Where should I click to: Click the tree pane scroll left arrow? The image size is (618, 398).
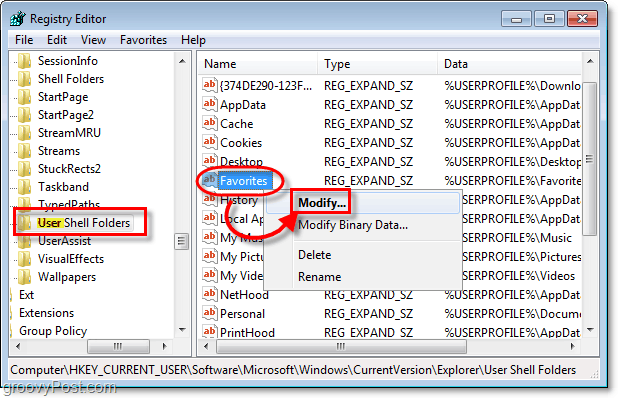click(x=18, y=346)
